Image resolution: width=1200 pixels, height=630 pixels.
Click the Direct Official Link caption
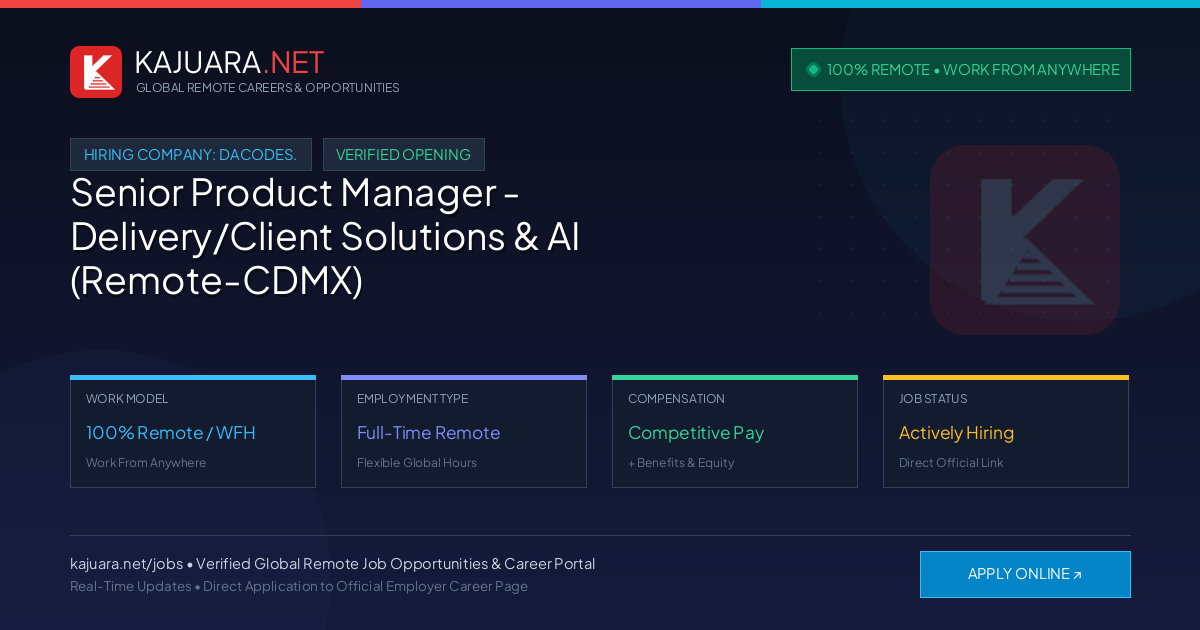pos(951,463)
